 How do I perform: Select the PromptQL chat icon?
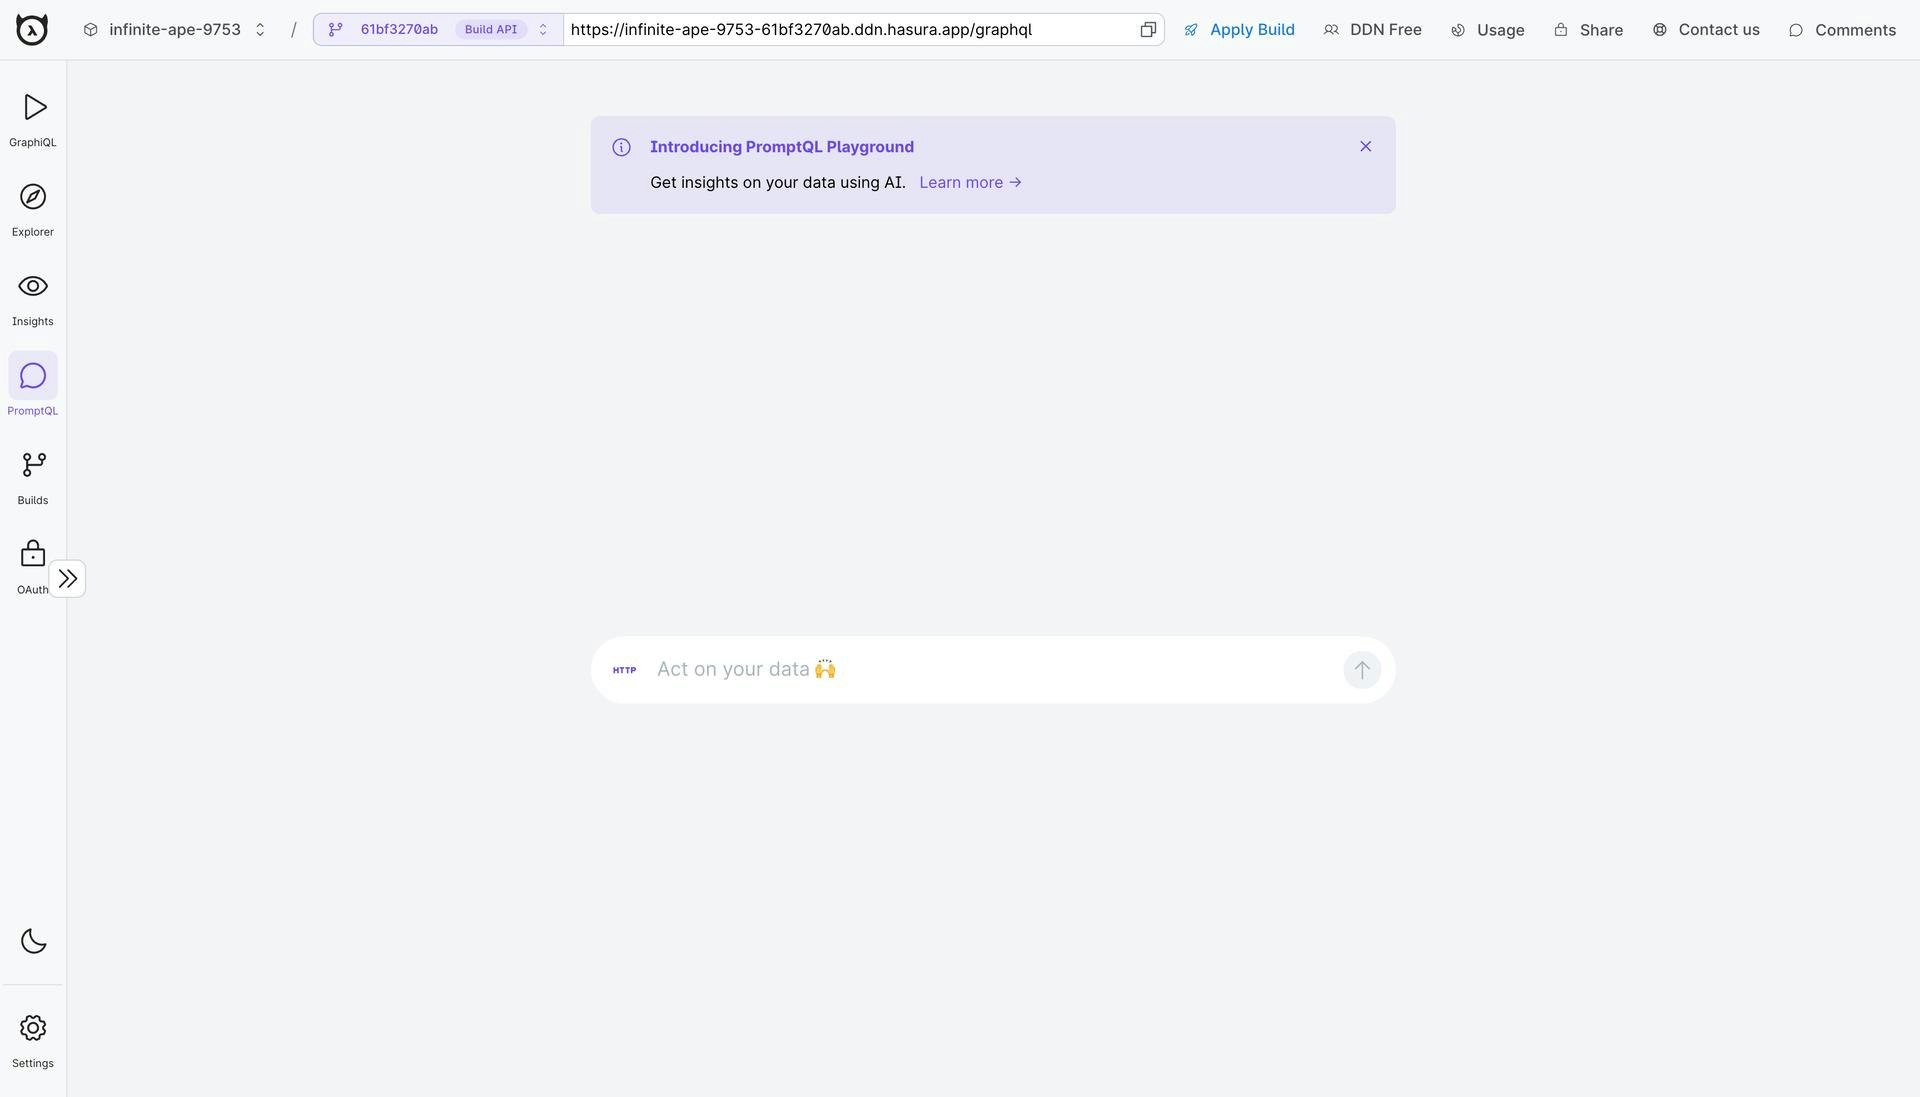[x=33, y=377]
